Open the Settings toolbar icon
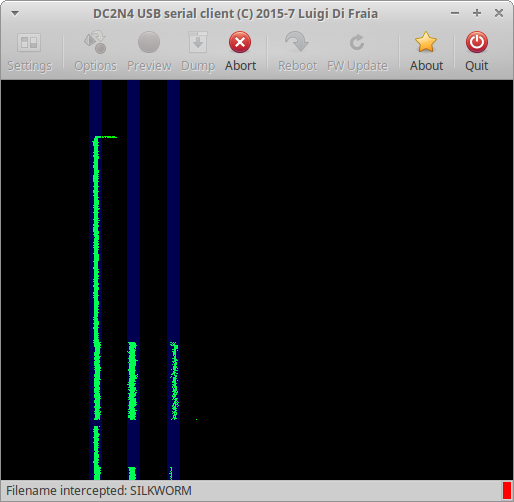 [29, 42]
